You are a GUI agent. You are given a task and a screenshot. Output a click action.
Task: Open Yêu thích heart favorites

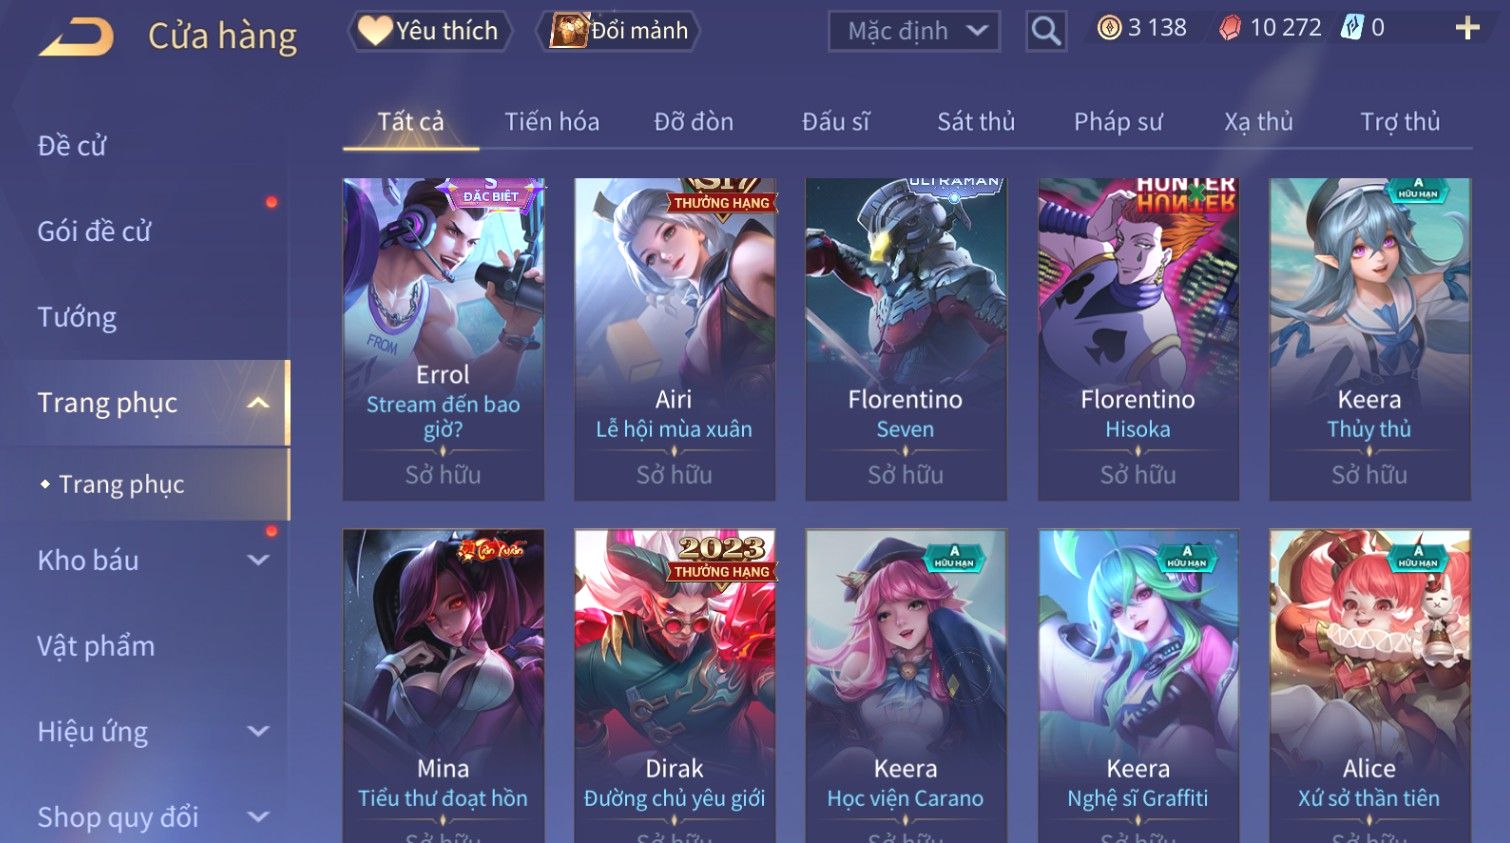coord(430,31)
